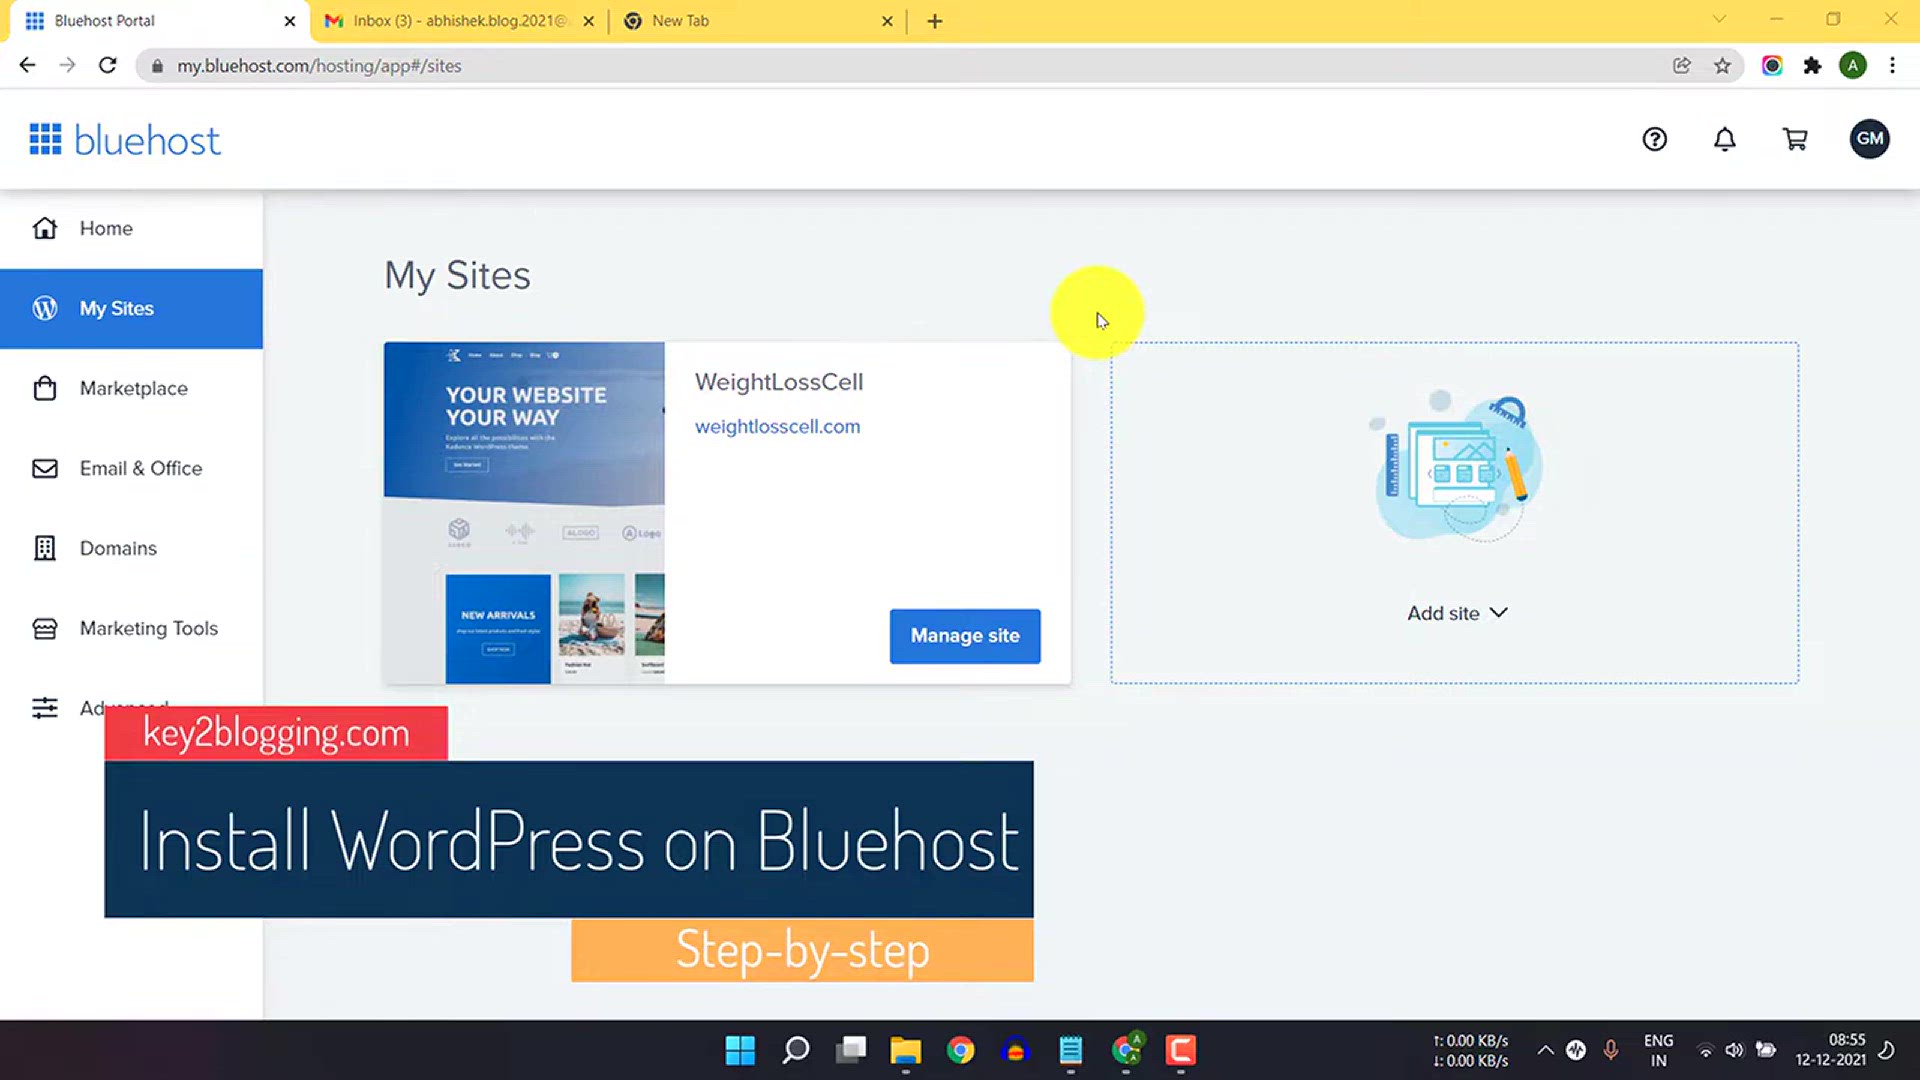Select My Sites in sidebar menu
The width and height of the screenshot is (1920, 1080).
pos(131,308)
